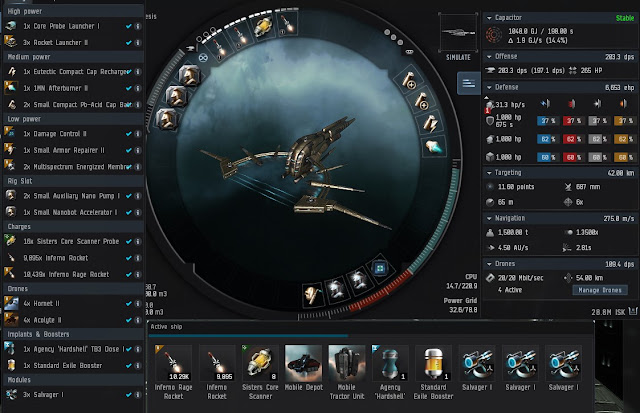Toggle checkmark for 4x Hornet II
640x413 pixels.
pyautogui.click(x=129, y=303)
